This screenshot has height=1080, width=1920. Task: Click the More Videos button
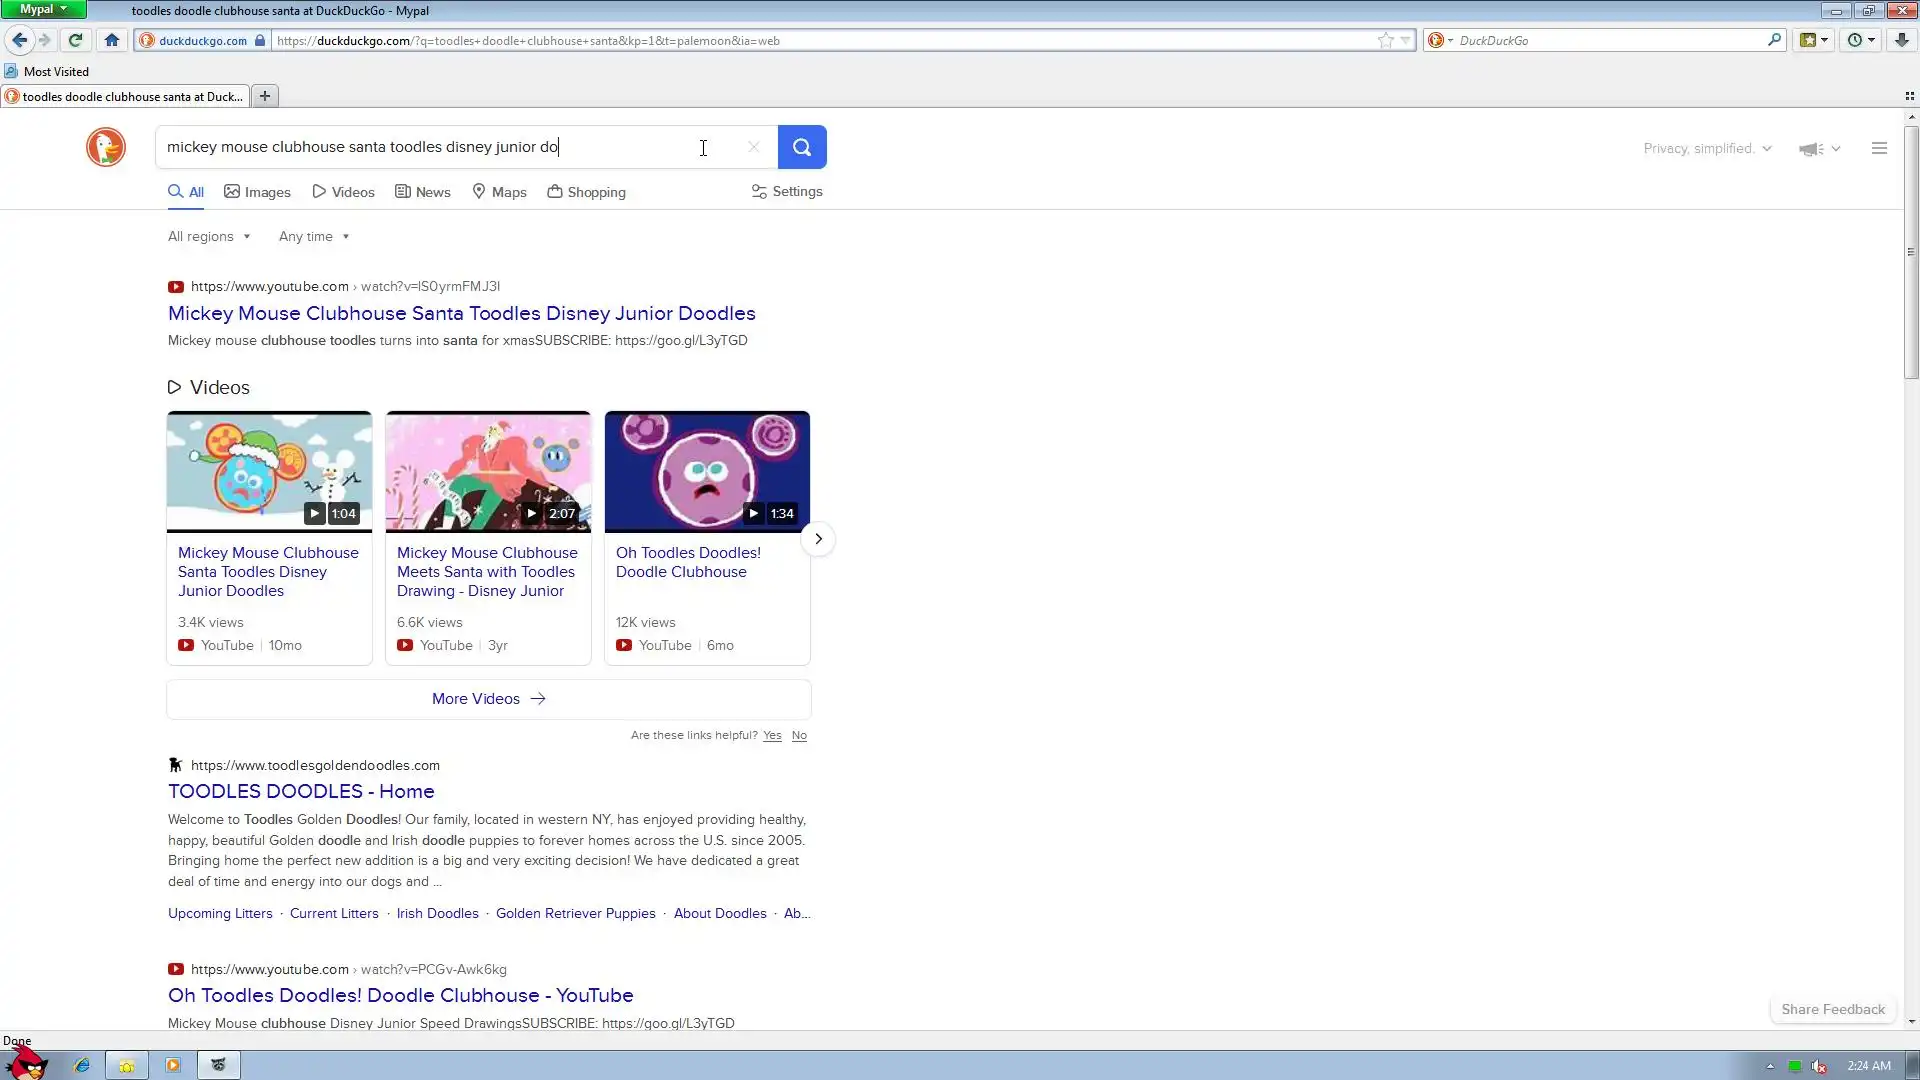coord(488,699)
